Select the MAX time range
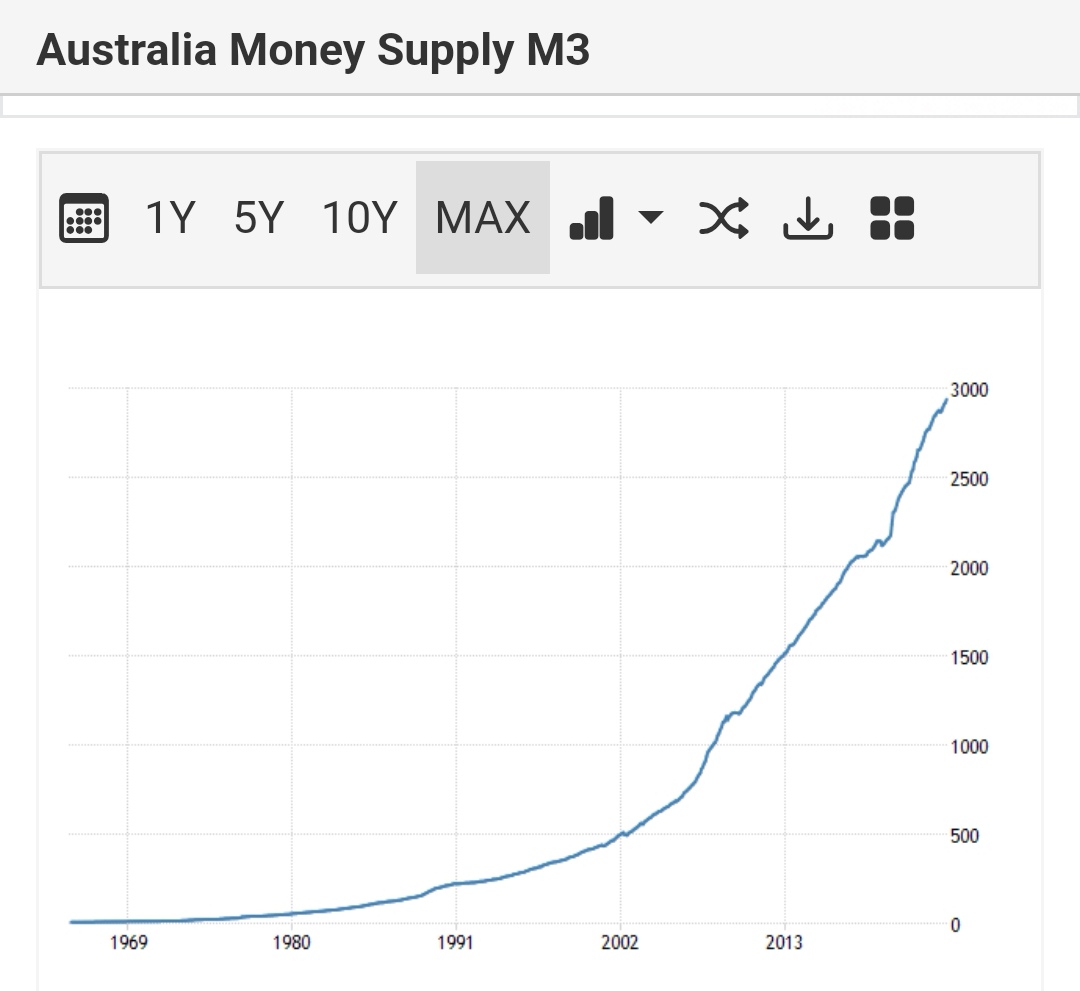This screenshot has height=991, width=1080. [483, 218]
